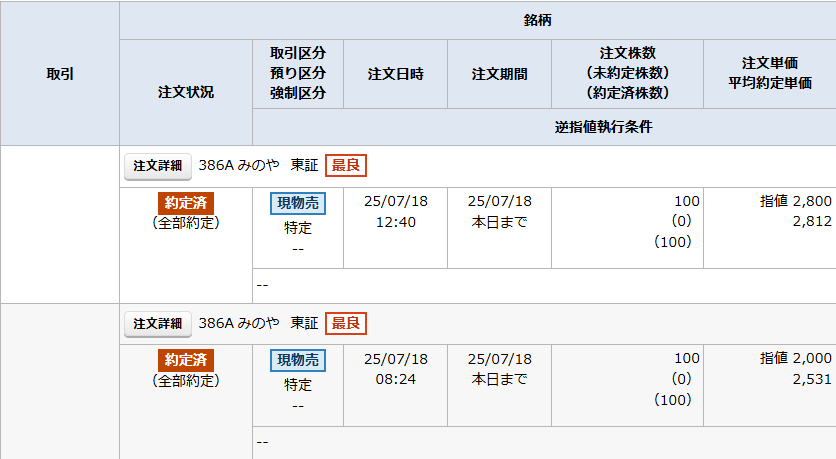Click the 注文日時 column header

click(x=396, y=74)
